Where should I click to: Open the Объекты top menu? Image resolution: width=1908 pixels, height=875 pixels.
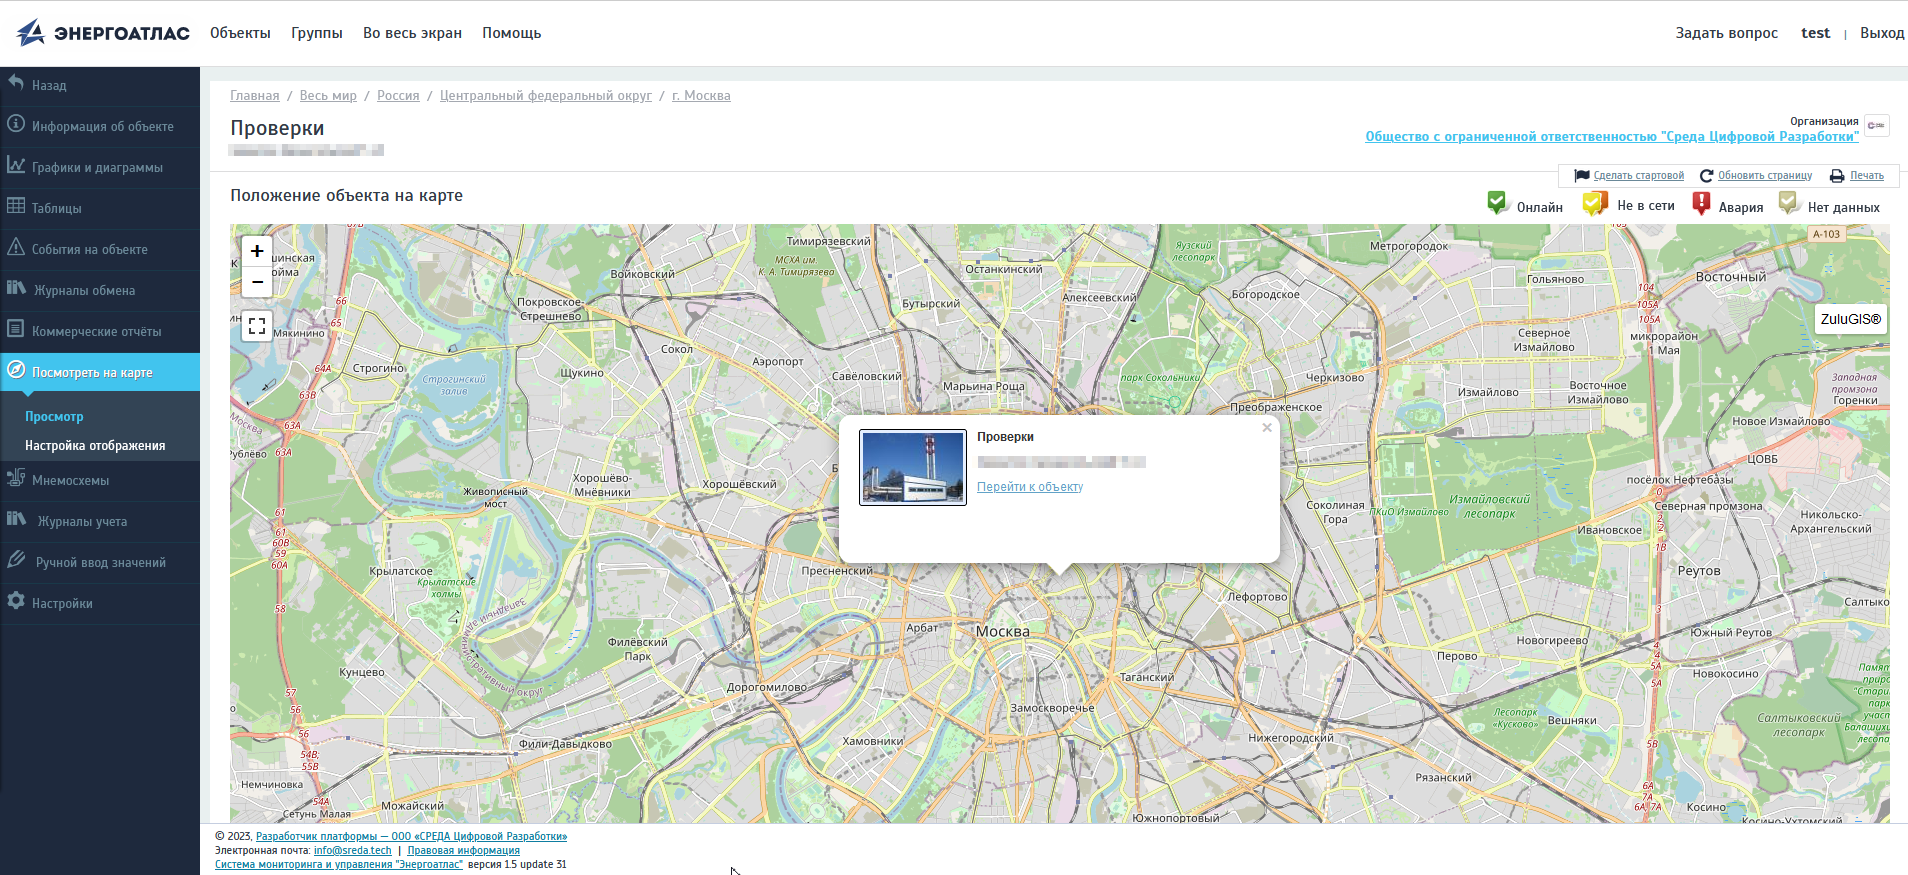click(240, 33)
